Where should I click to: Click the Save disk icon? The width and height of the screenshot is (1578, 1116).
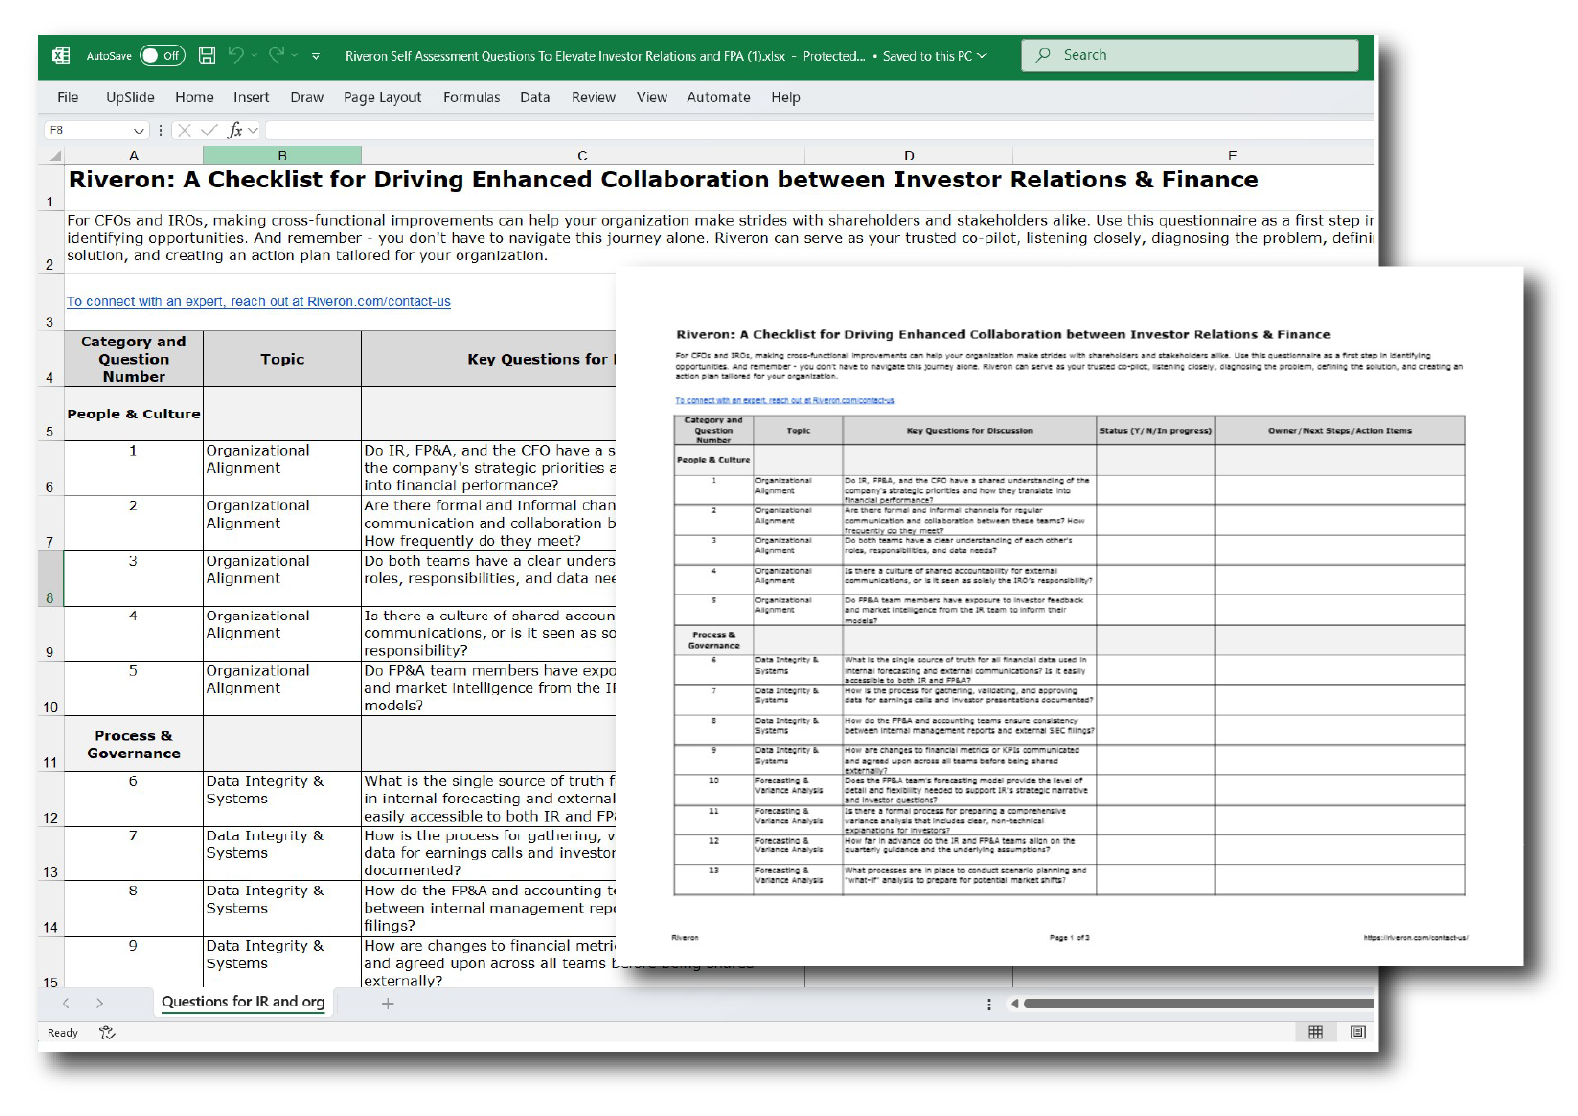(207, 56)
